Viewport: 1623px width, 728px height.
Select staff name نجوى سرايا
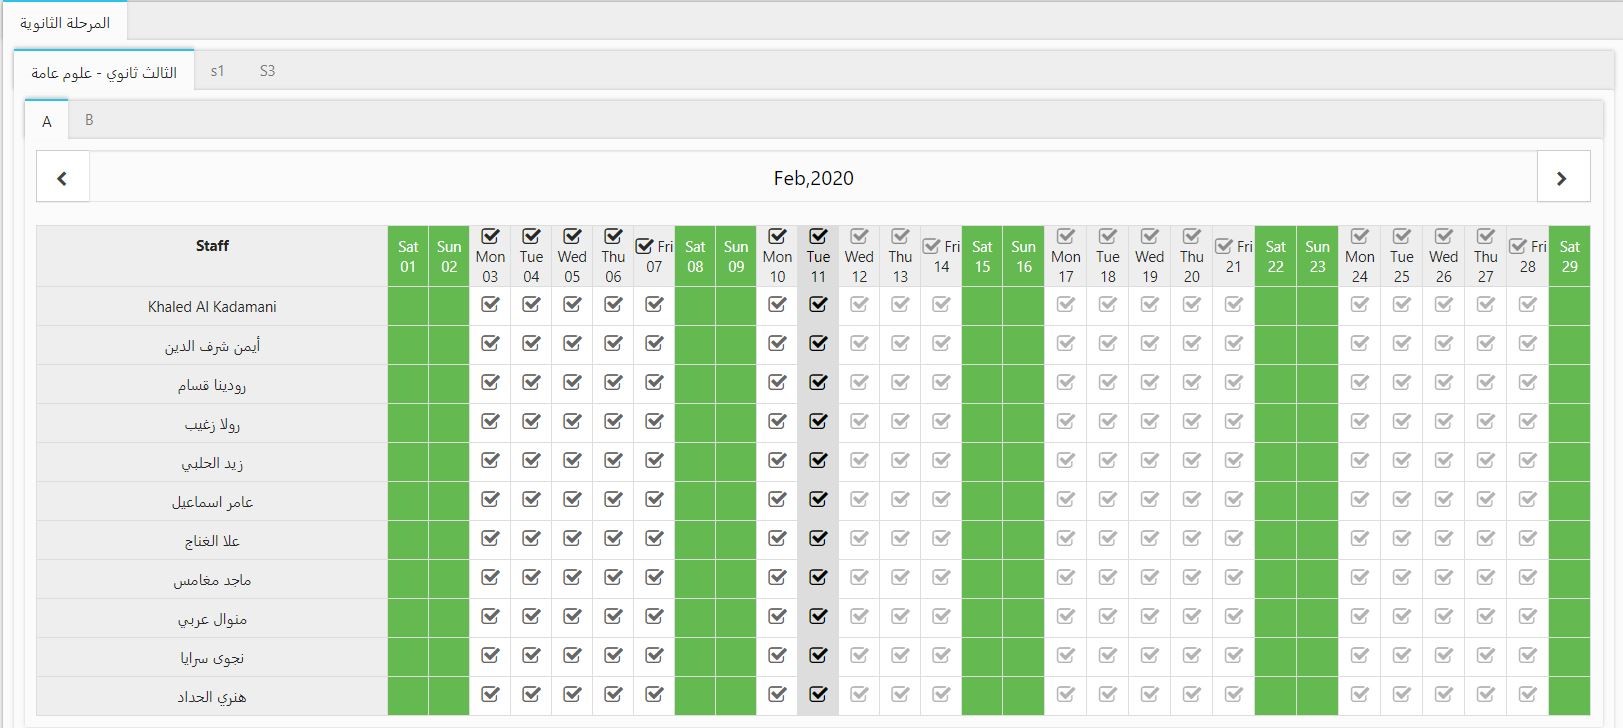click(x=212, y=658)
